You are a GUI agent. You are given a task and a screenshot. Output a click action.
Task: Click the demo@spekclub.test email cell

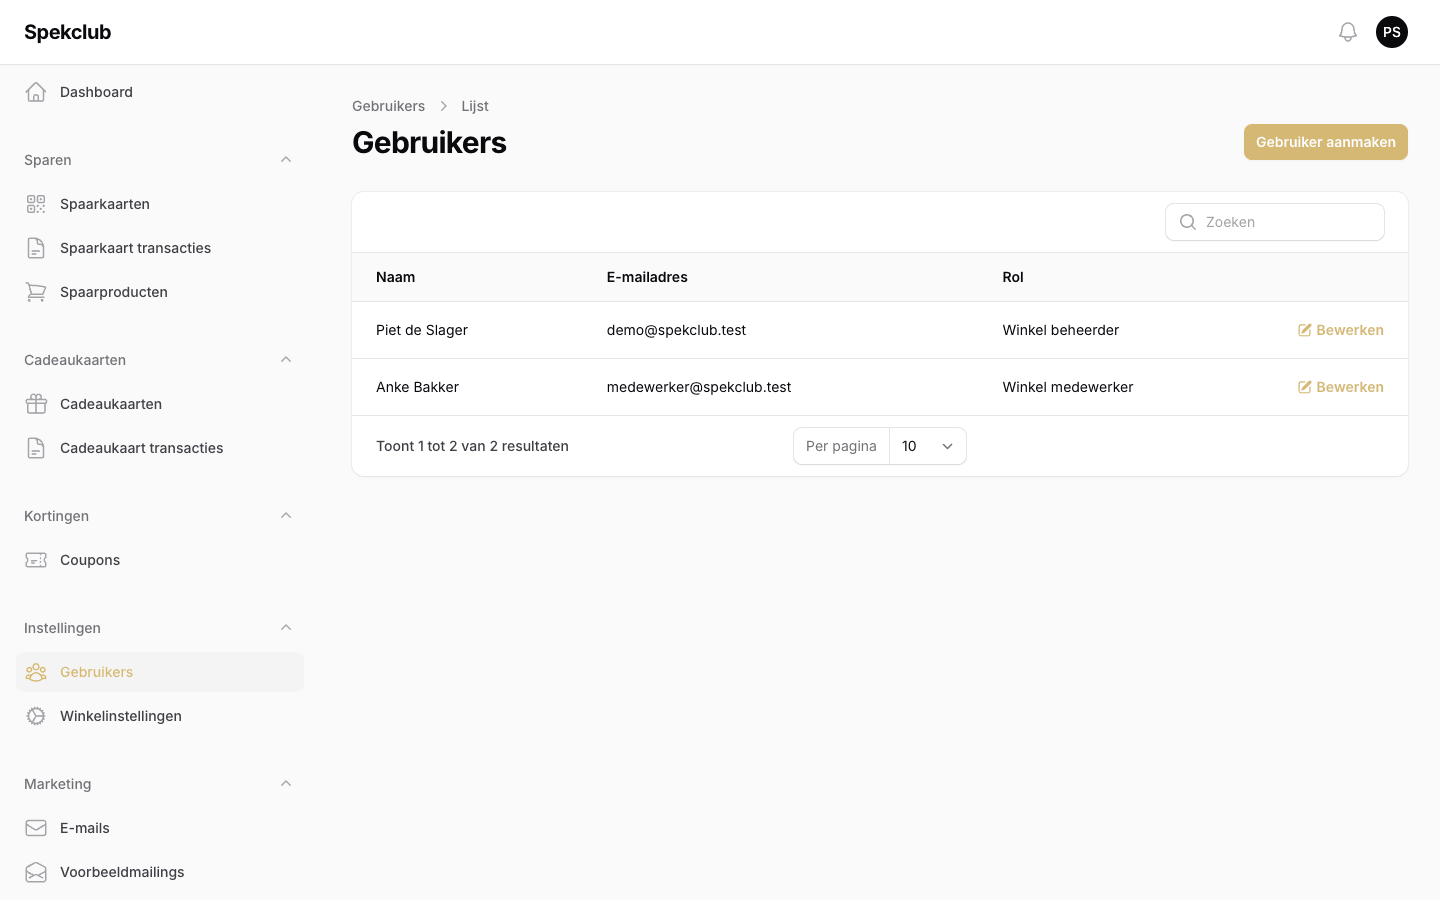click(x=676, y=330)
